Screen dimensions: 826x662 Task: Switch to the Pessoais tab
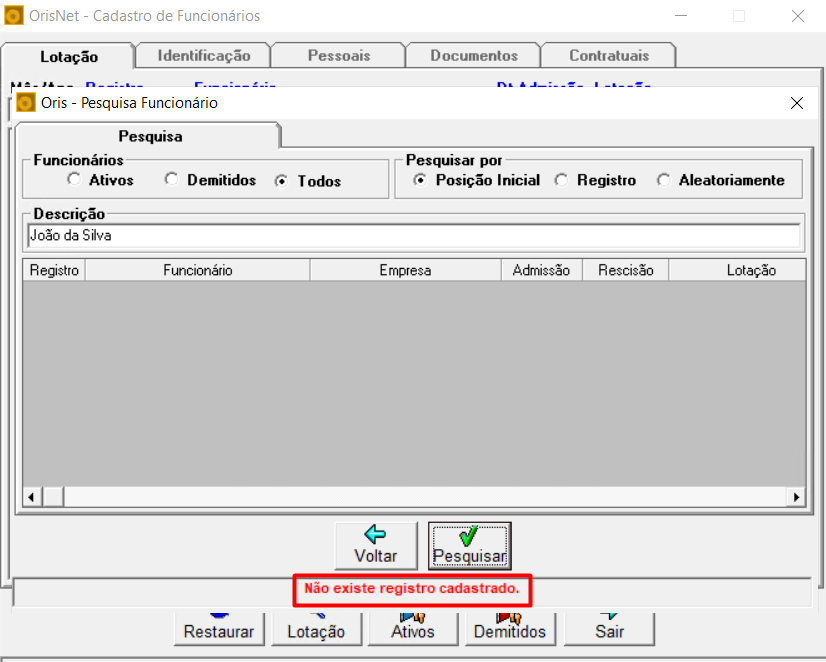339,55
